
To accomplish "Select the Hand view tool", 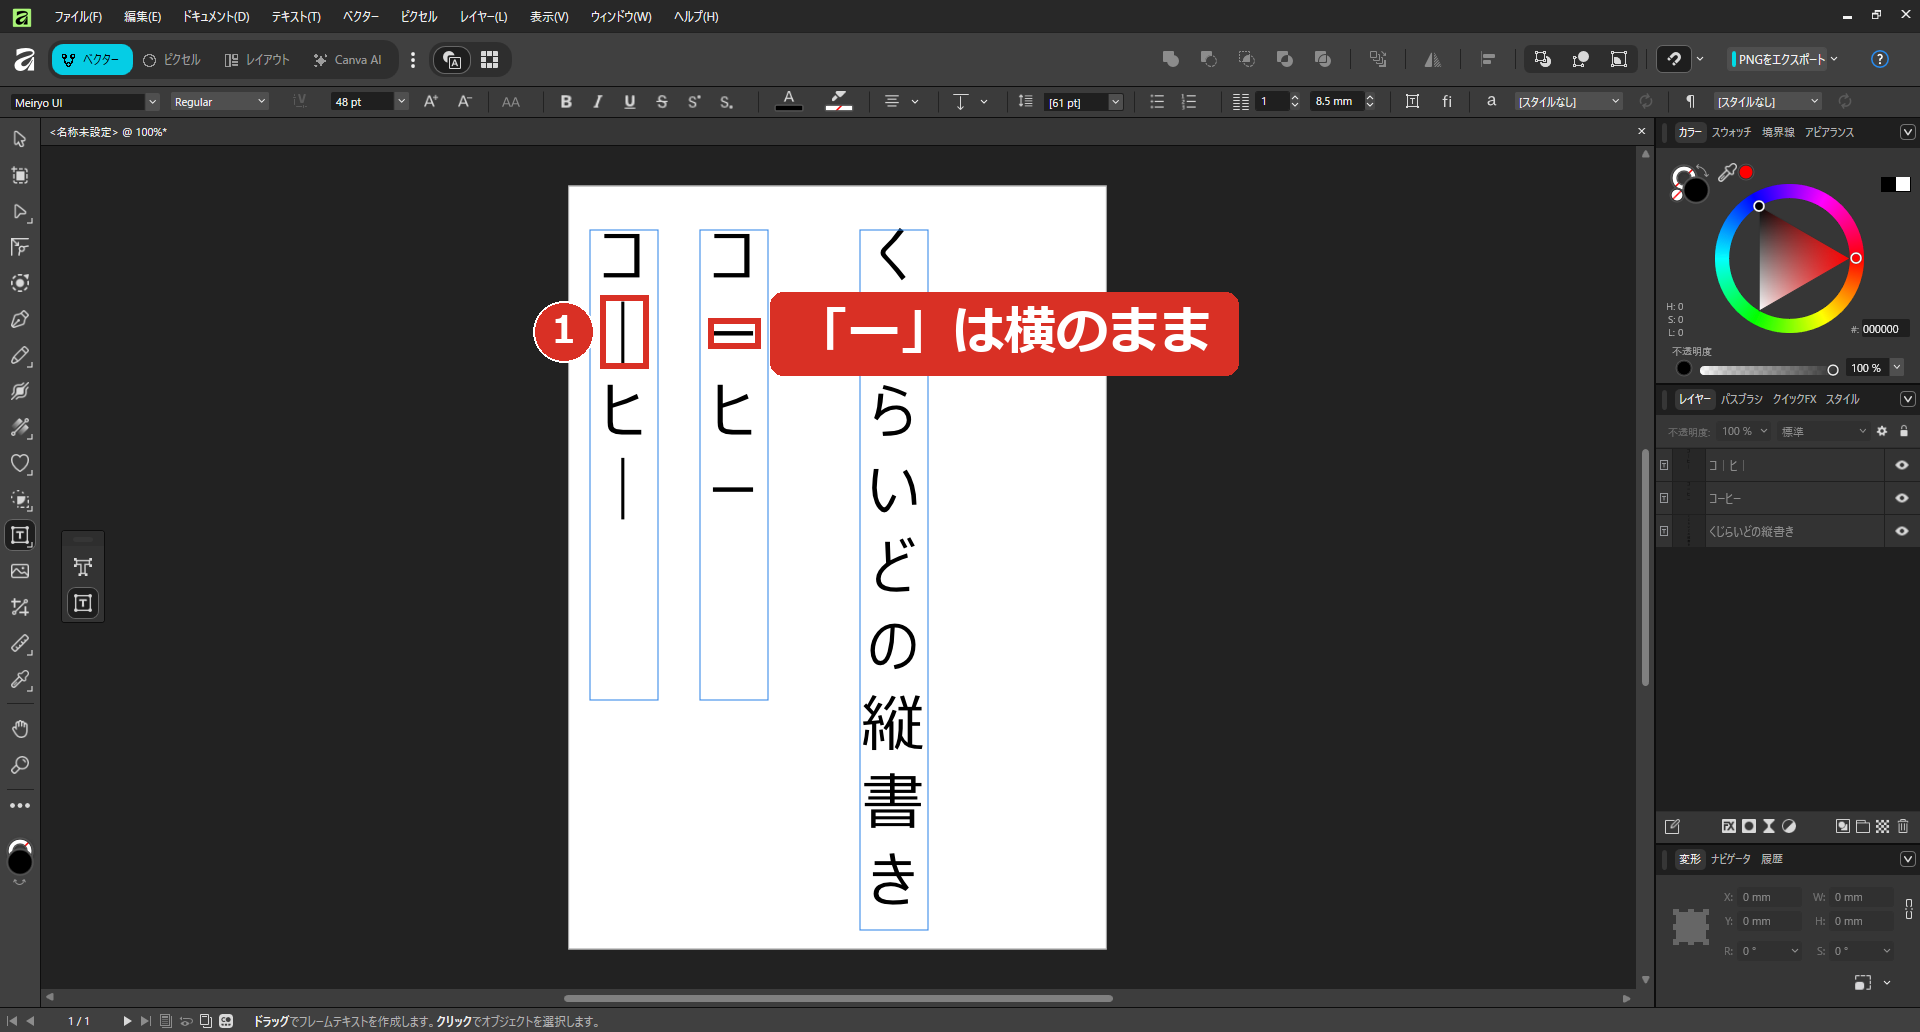I will click(x=19, y=729).
